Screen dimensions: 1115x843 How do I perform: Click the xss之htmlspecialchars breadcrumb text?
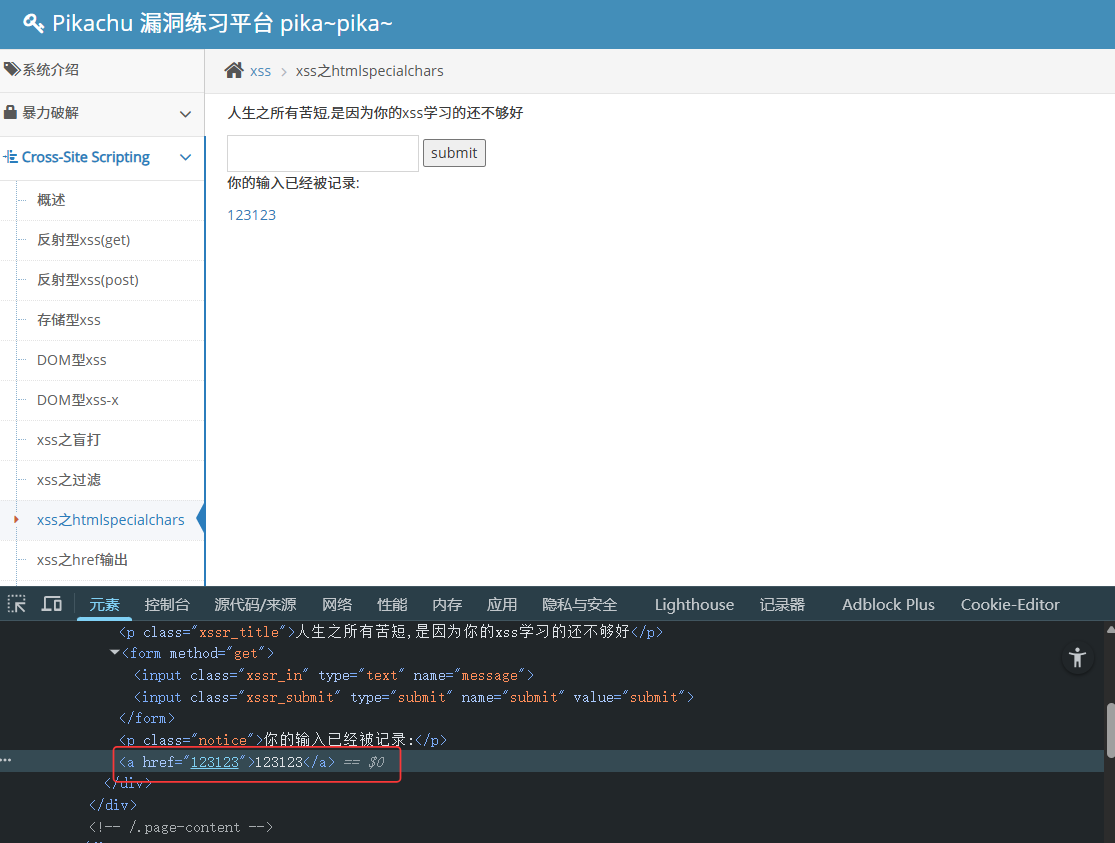[369, 71]
